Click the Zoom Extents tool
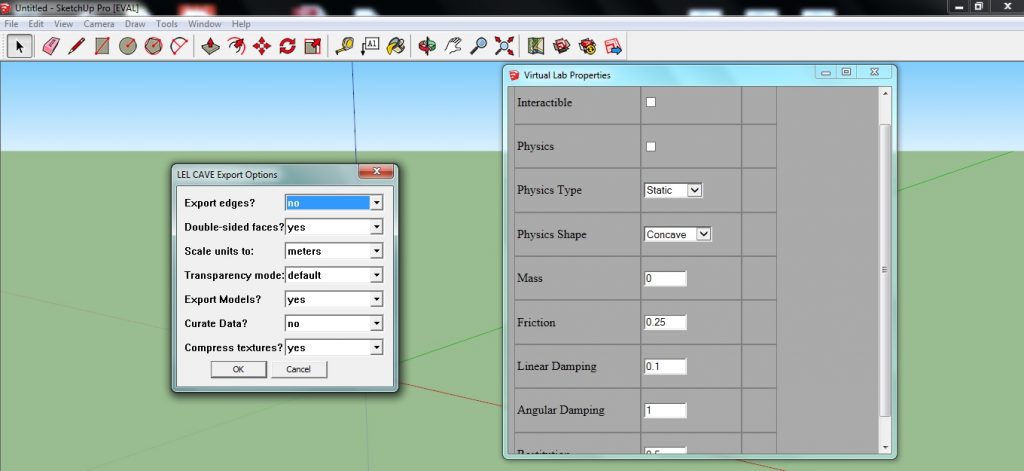Image resolution: width=1024 pixels, height=471 pixels. coord(504,46)
